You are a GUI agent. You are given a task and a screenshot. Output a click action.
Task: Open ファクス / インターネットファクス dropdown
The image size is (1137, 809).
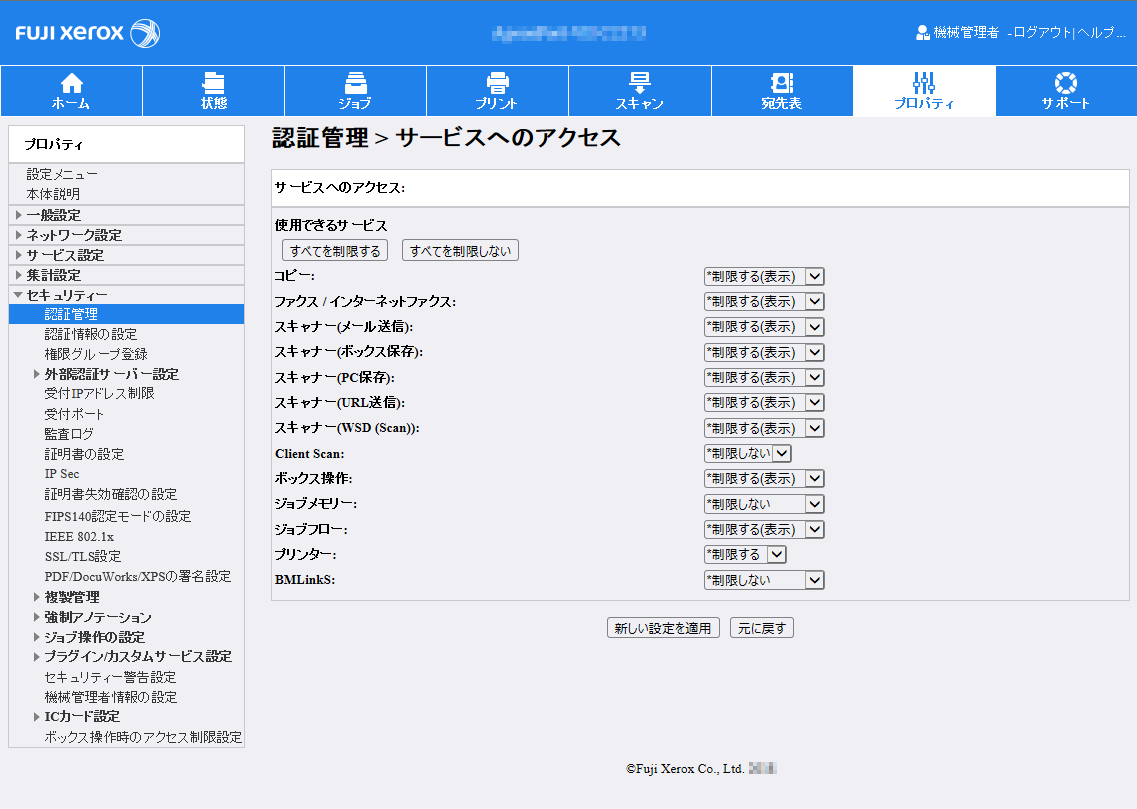764,302
